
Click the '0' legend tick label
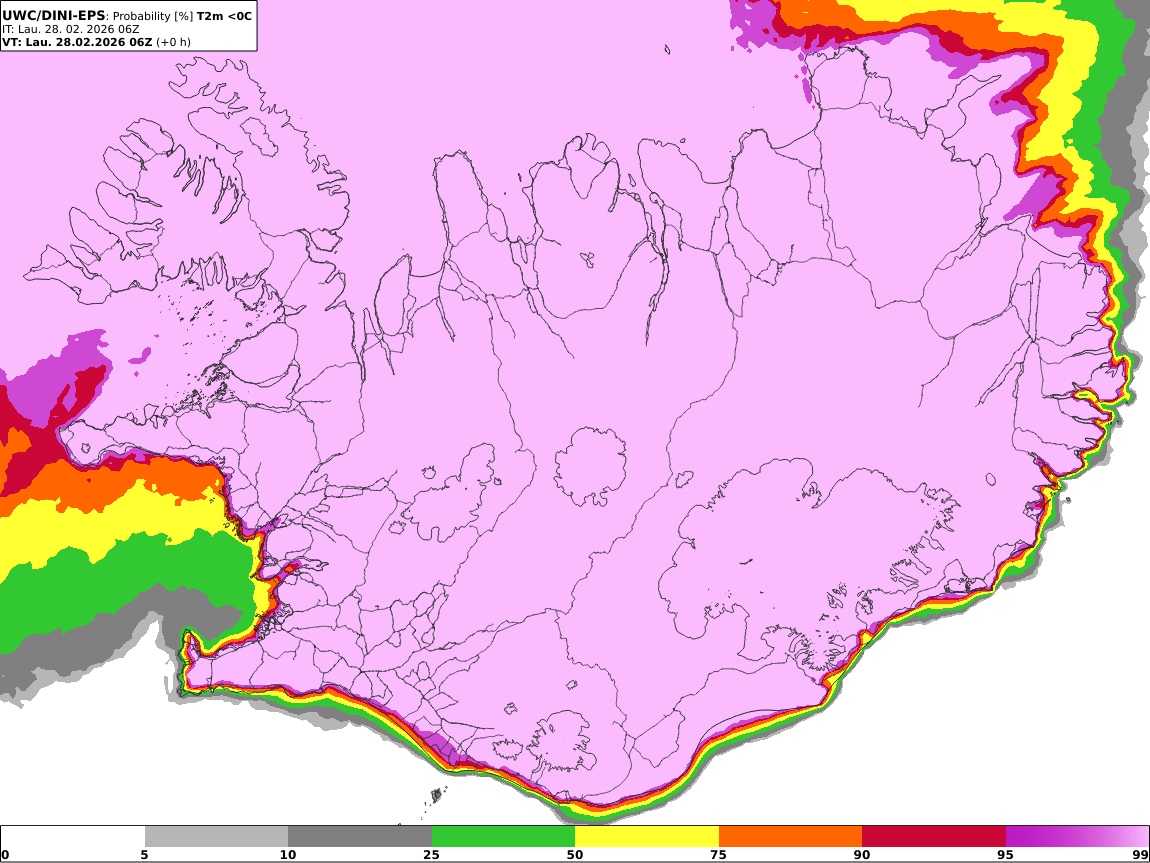(x=5, y=855)
